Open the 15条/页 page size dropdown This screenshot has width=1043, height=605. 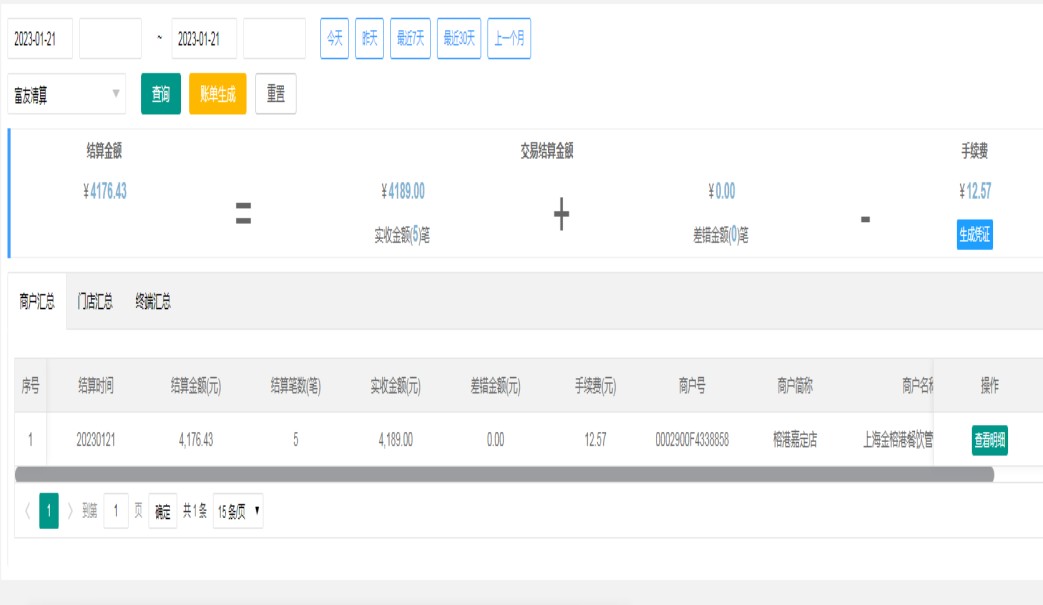238,512
